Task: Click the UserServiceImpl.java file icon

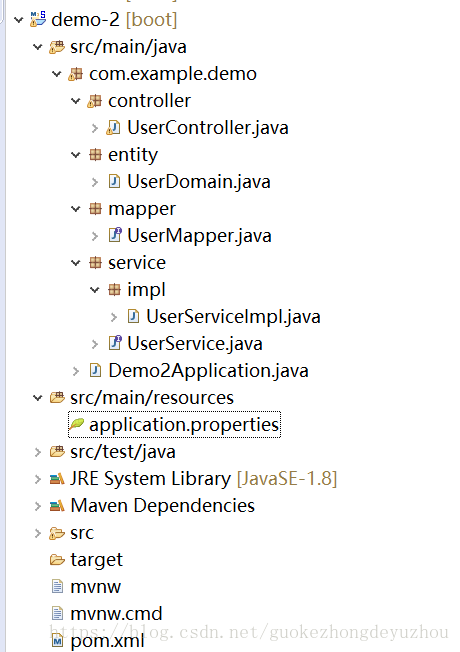Action: [133, 316]
